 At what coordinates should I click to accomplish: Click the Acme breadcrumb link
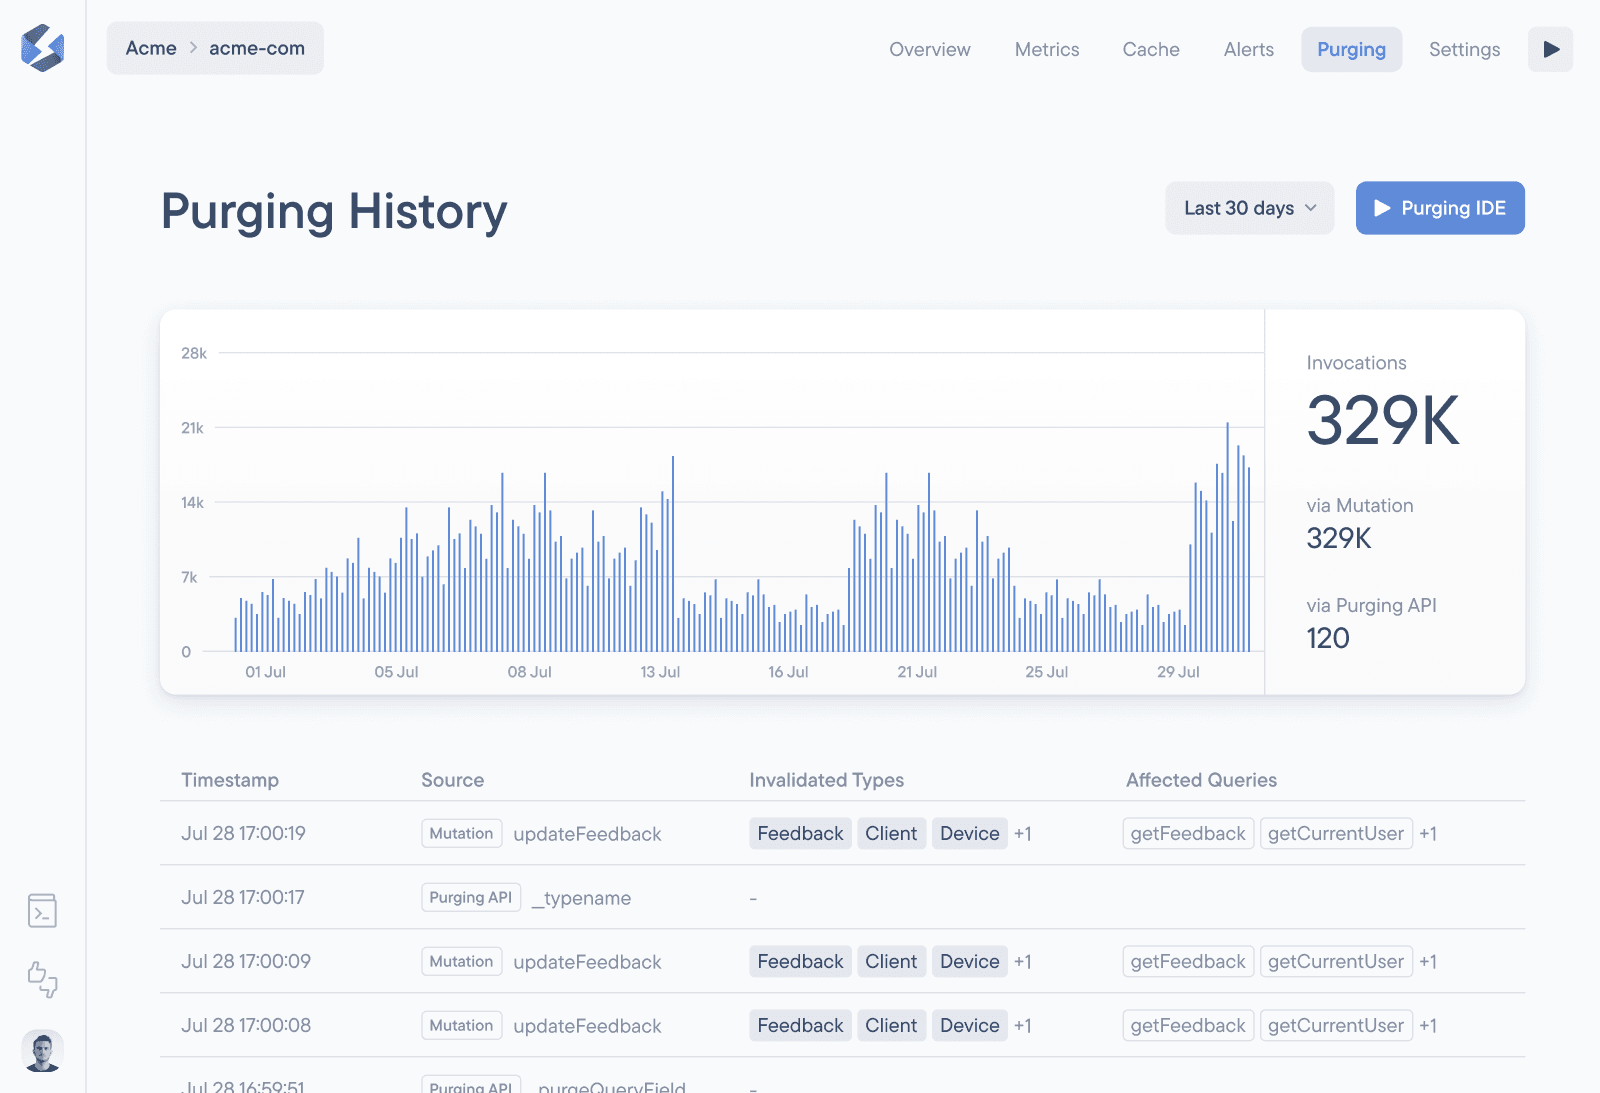click(151, 48)
